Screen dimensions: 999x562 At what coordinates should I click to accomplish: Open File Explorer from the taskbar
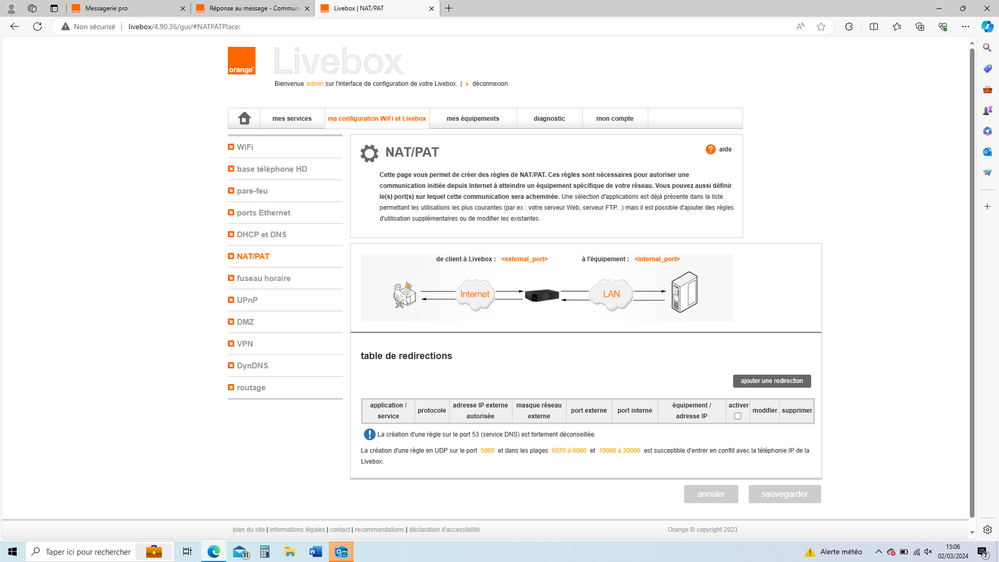290,552
